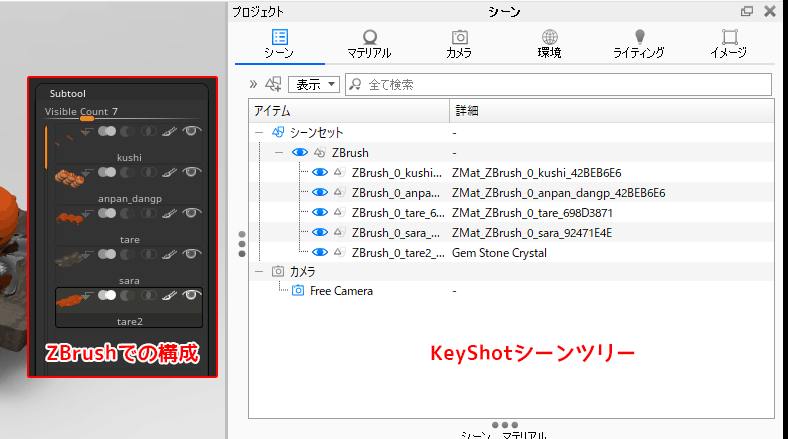The image size is (788, 439).
Task: Open the Environment globe tab
Action: [x=549, y=43]
